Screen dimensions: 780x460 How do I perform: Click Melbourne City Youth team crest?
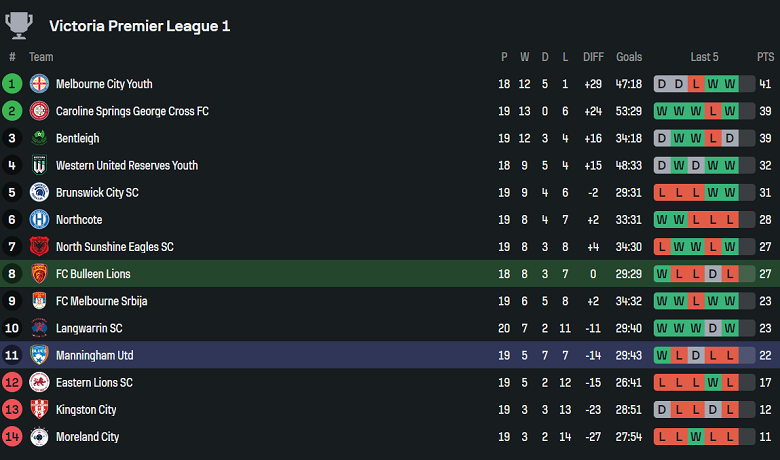tap(39, 84)
